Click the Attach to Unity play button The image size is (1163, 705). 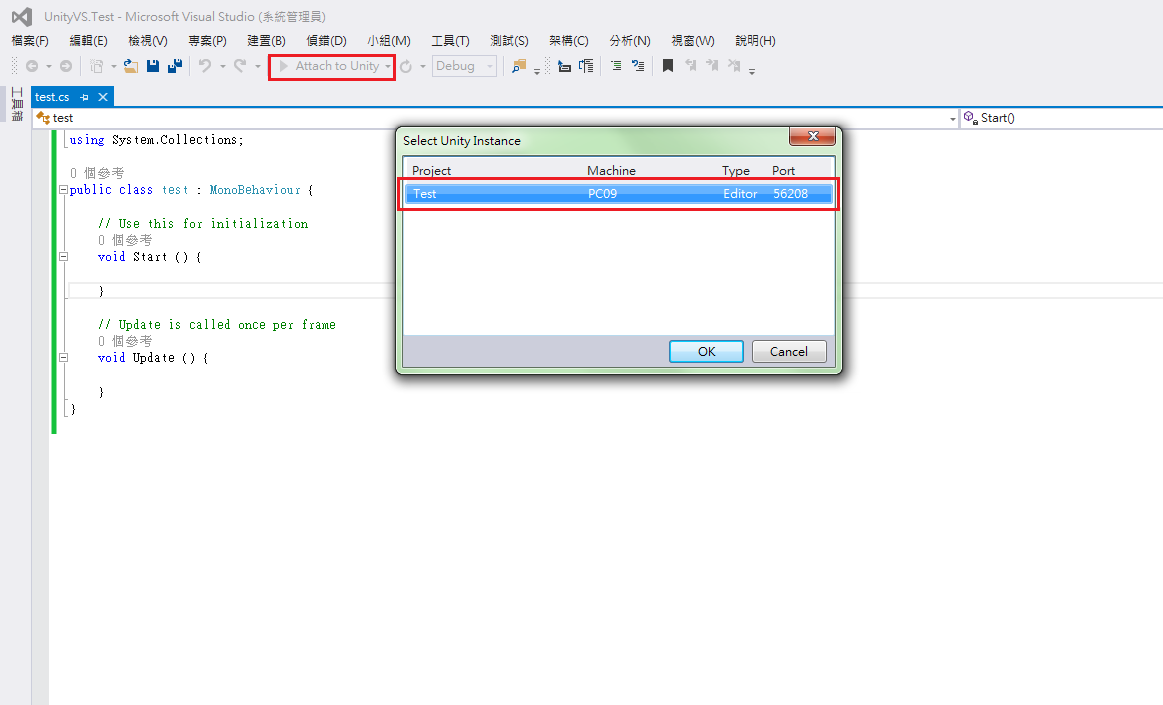coord(328,66)
